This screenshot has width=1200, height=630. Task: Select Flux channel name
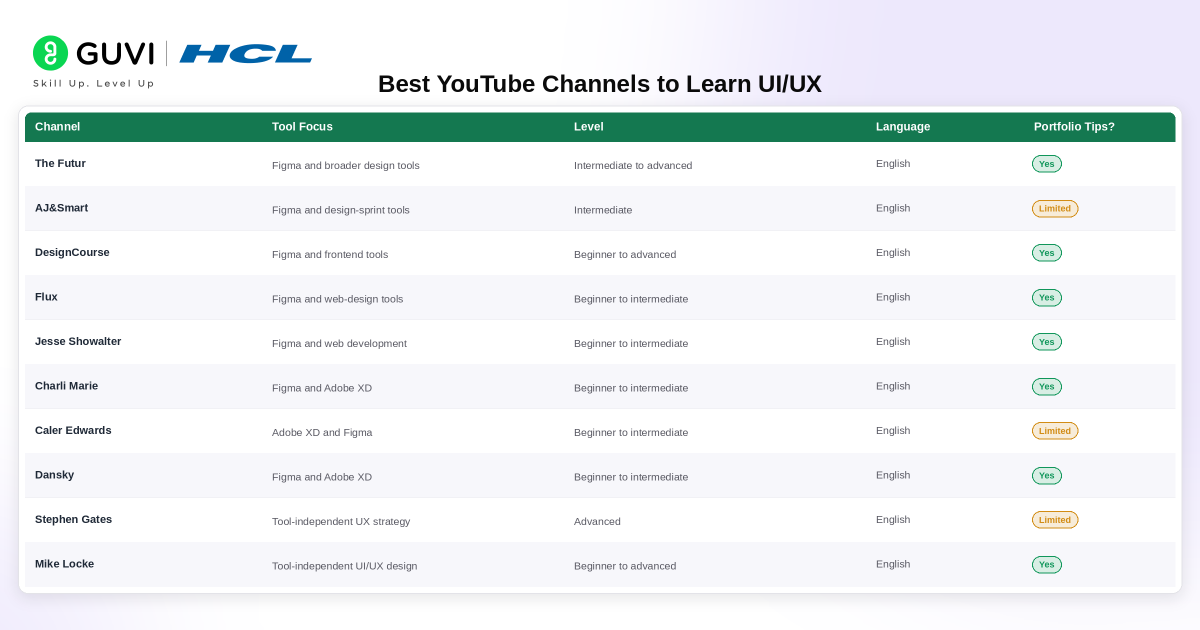46,297
